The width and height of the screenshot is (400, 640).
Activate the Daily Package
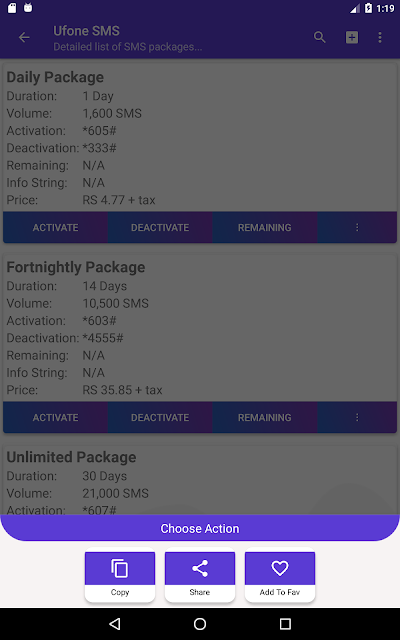point(55,227)
